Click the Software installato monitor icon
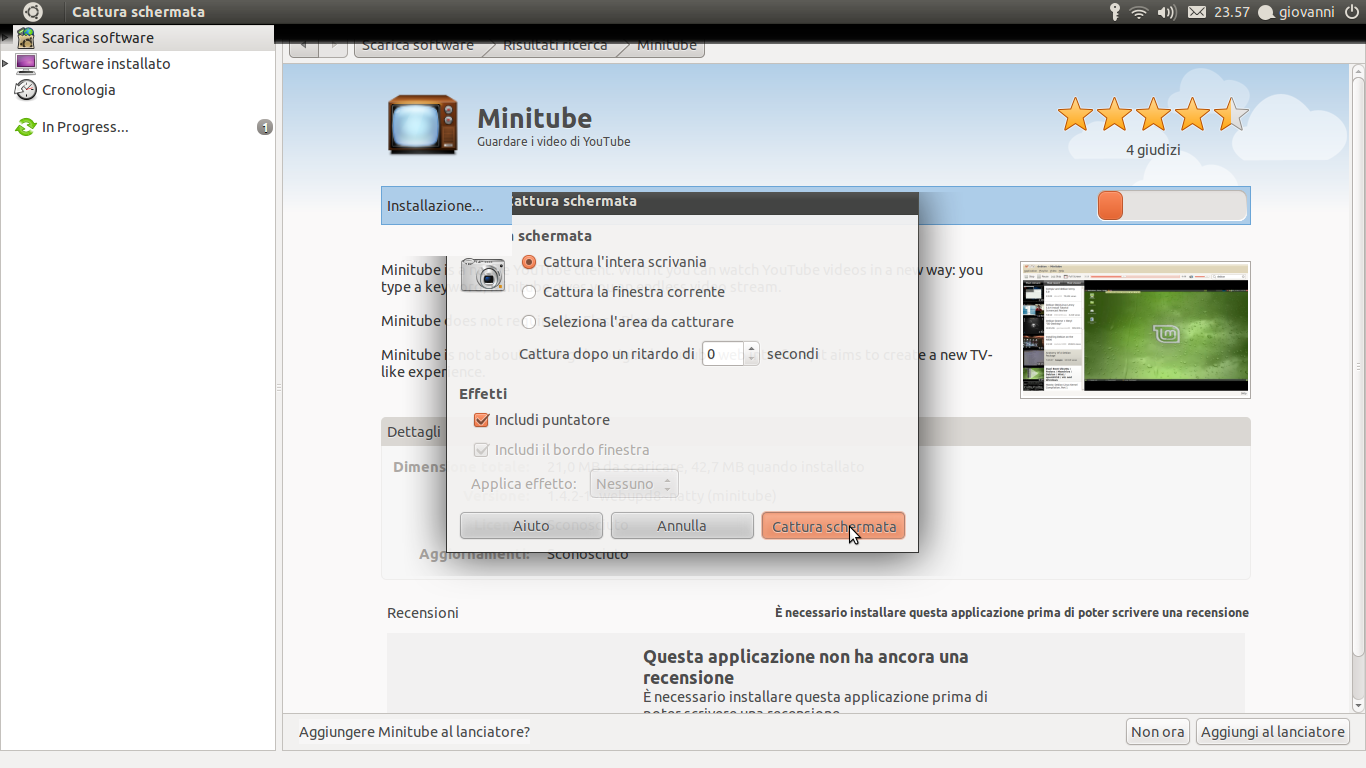The width and height of the screenshot is (1366, 768). 26,64
